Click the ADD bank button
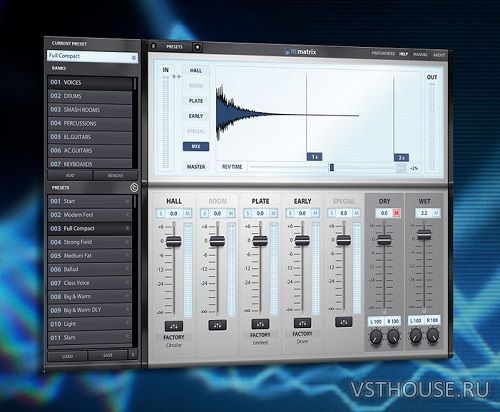This screenshot has width=500, height=412. (x=70, y=175)
